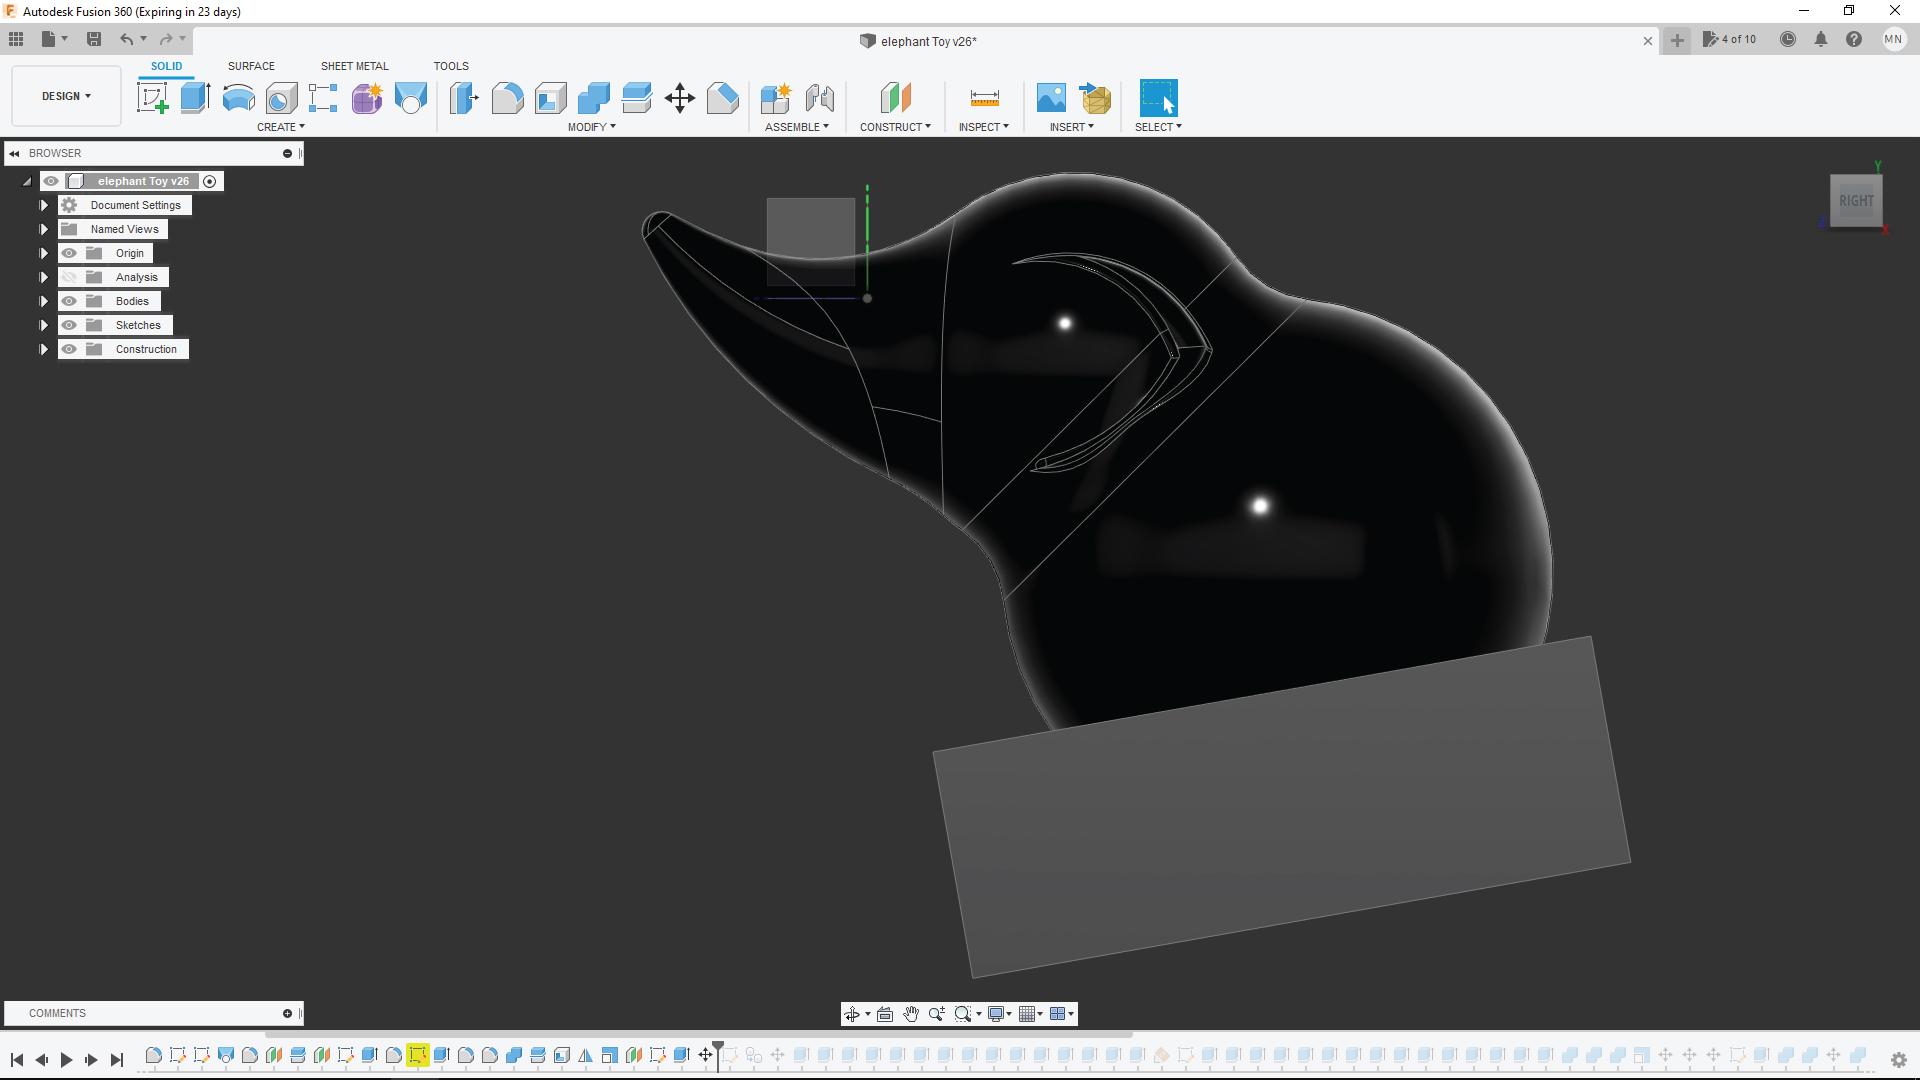Pick the Hole tool icon
The height and width of the screenshot is (1080, 1920).
pyautogui.click(x=281, y=98)
